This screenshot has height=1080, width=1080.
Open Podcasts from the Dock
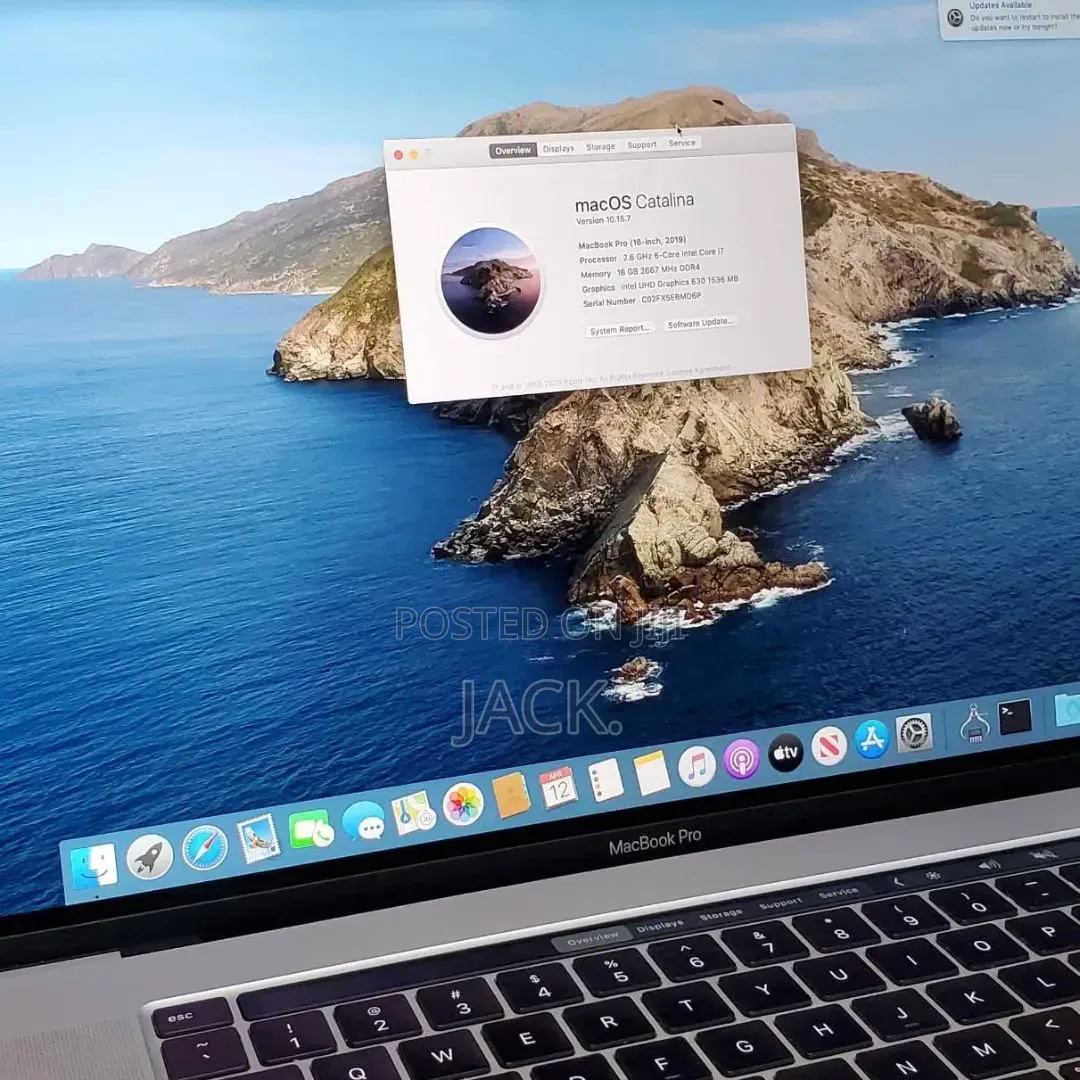(x=741, y=759)
